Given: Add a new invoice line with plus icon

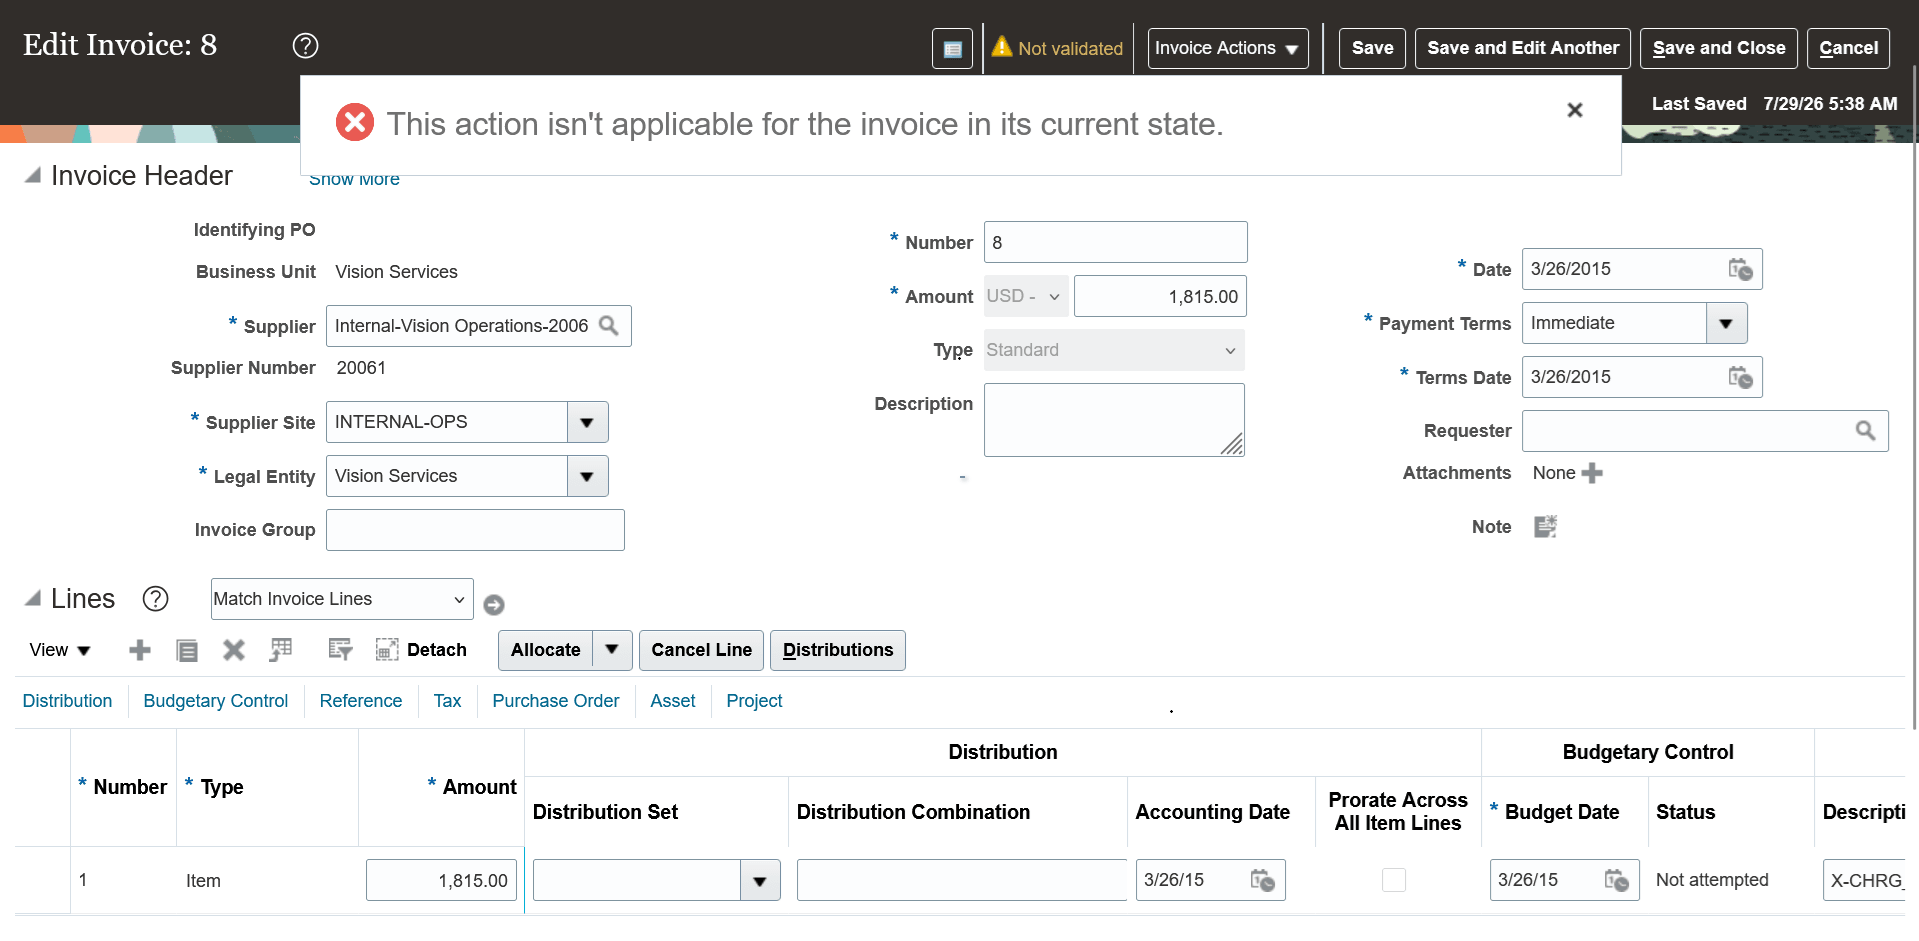Looking at the screenshot, I should [x=140, y=651].
